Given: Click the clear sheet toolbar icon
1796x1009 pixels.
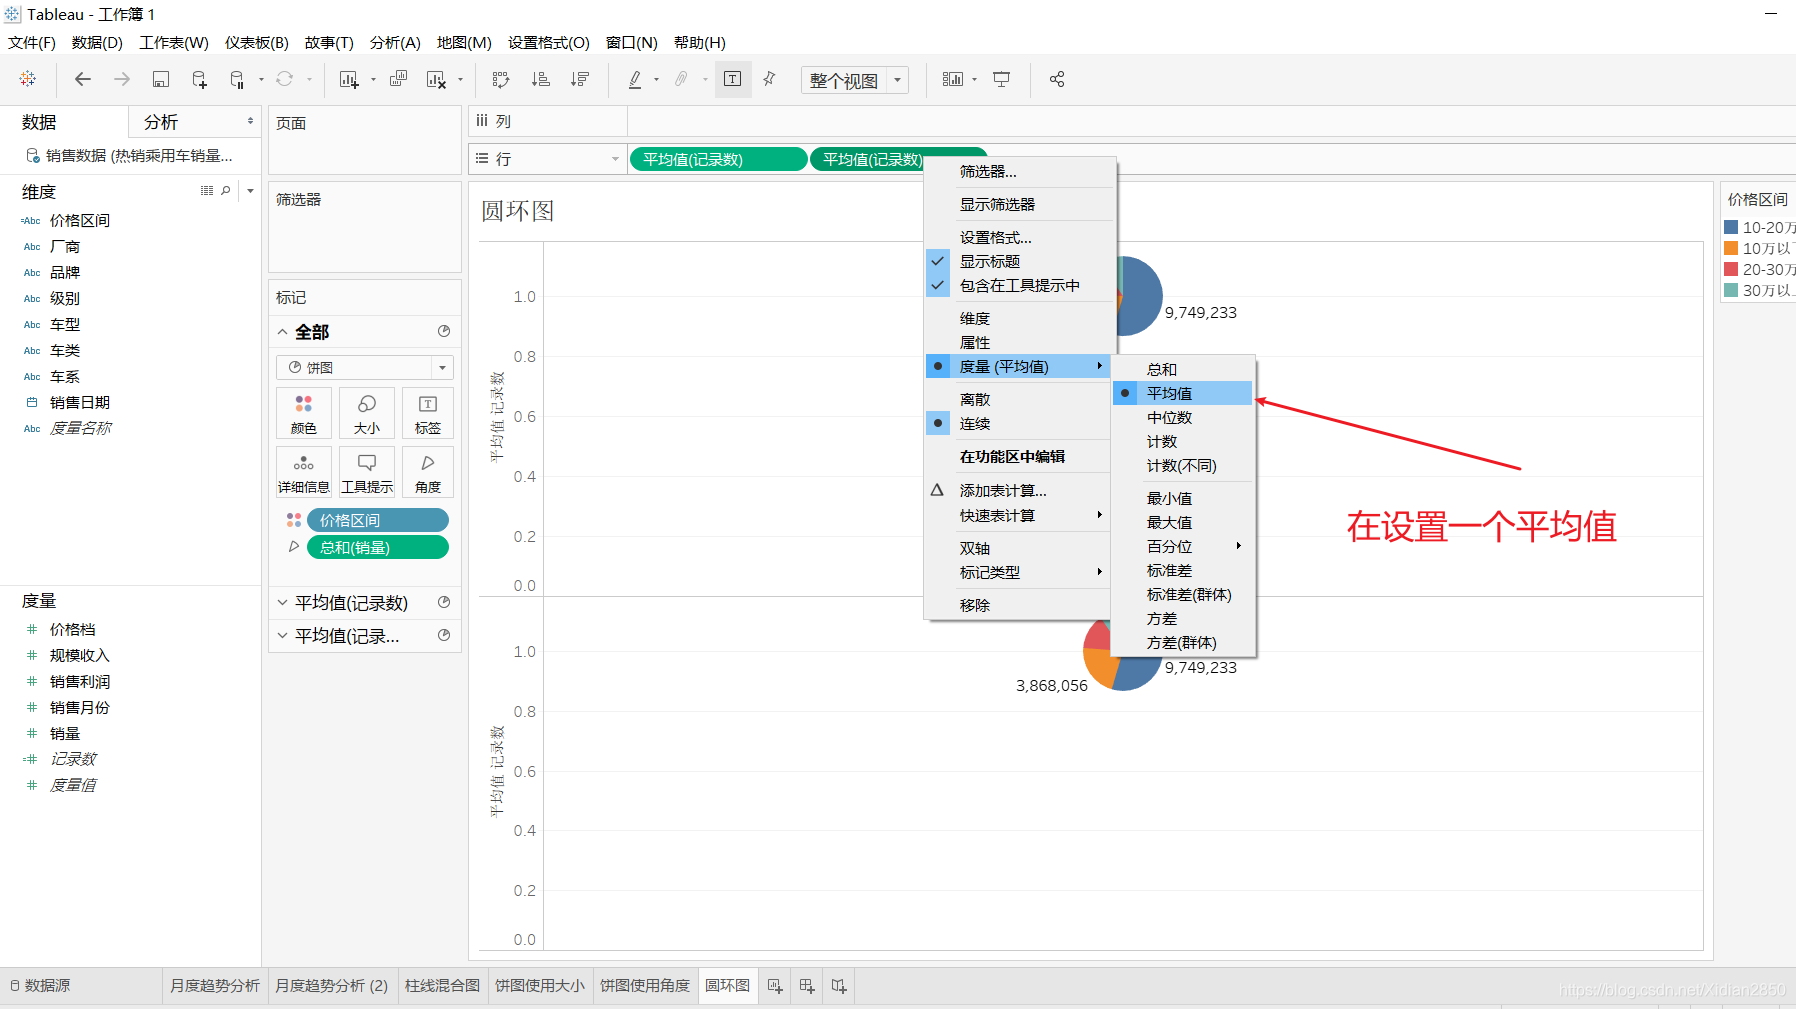Looking at the screenshot, I should pyautogui.click(x=436, y=79).
